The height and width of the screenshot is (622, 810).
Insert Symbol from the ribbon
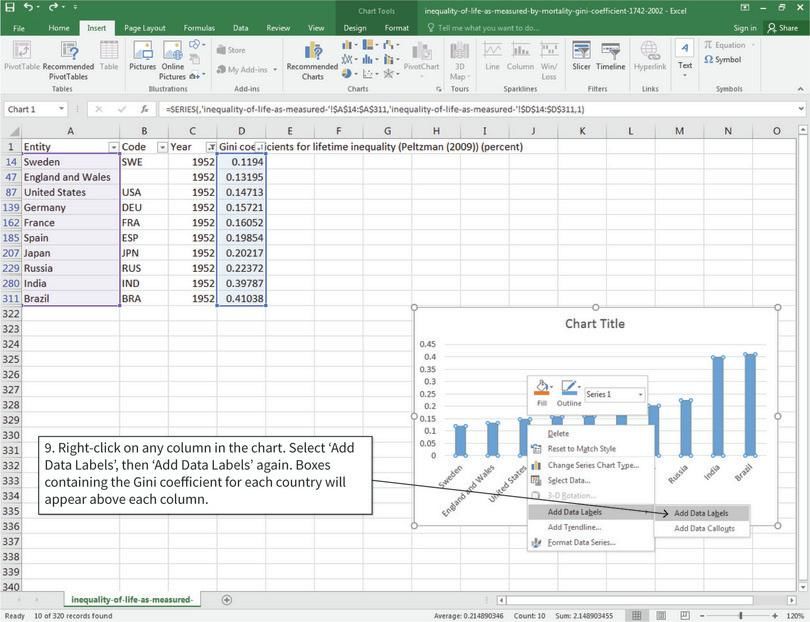723,60
